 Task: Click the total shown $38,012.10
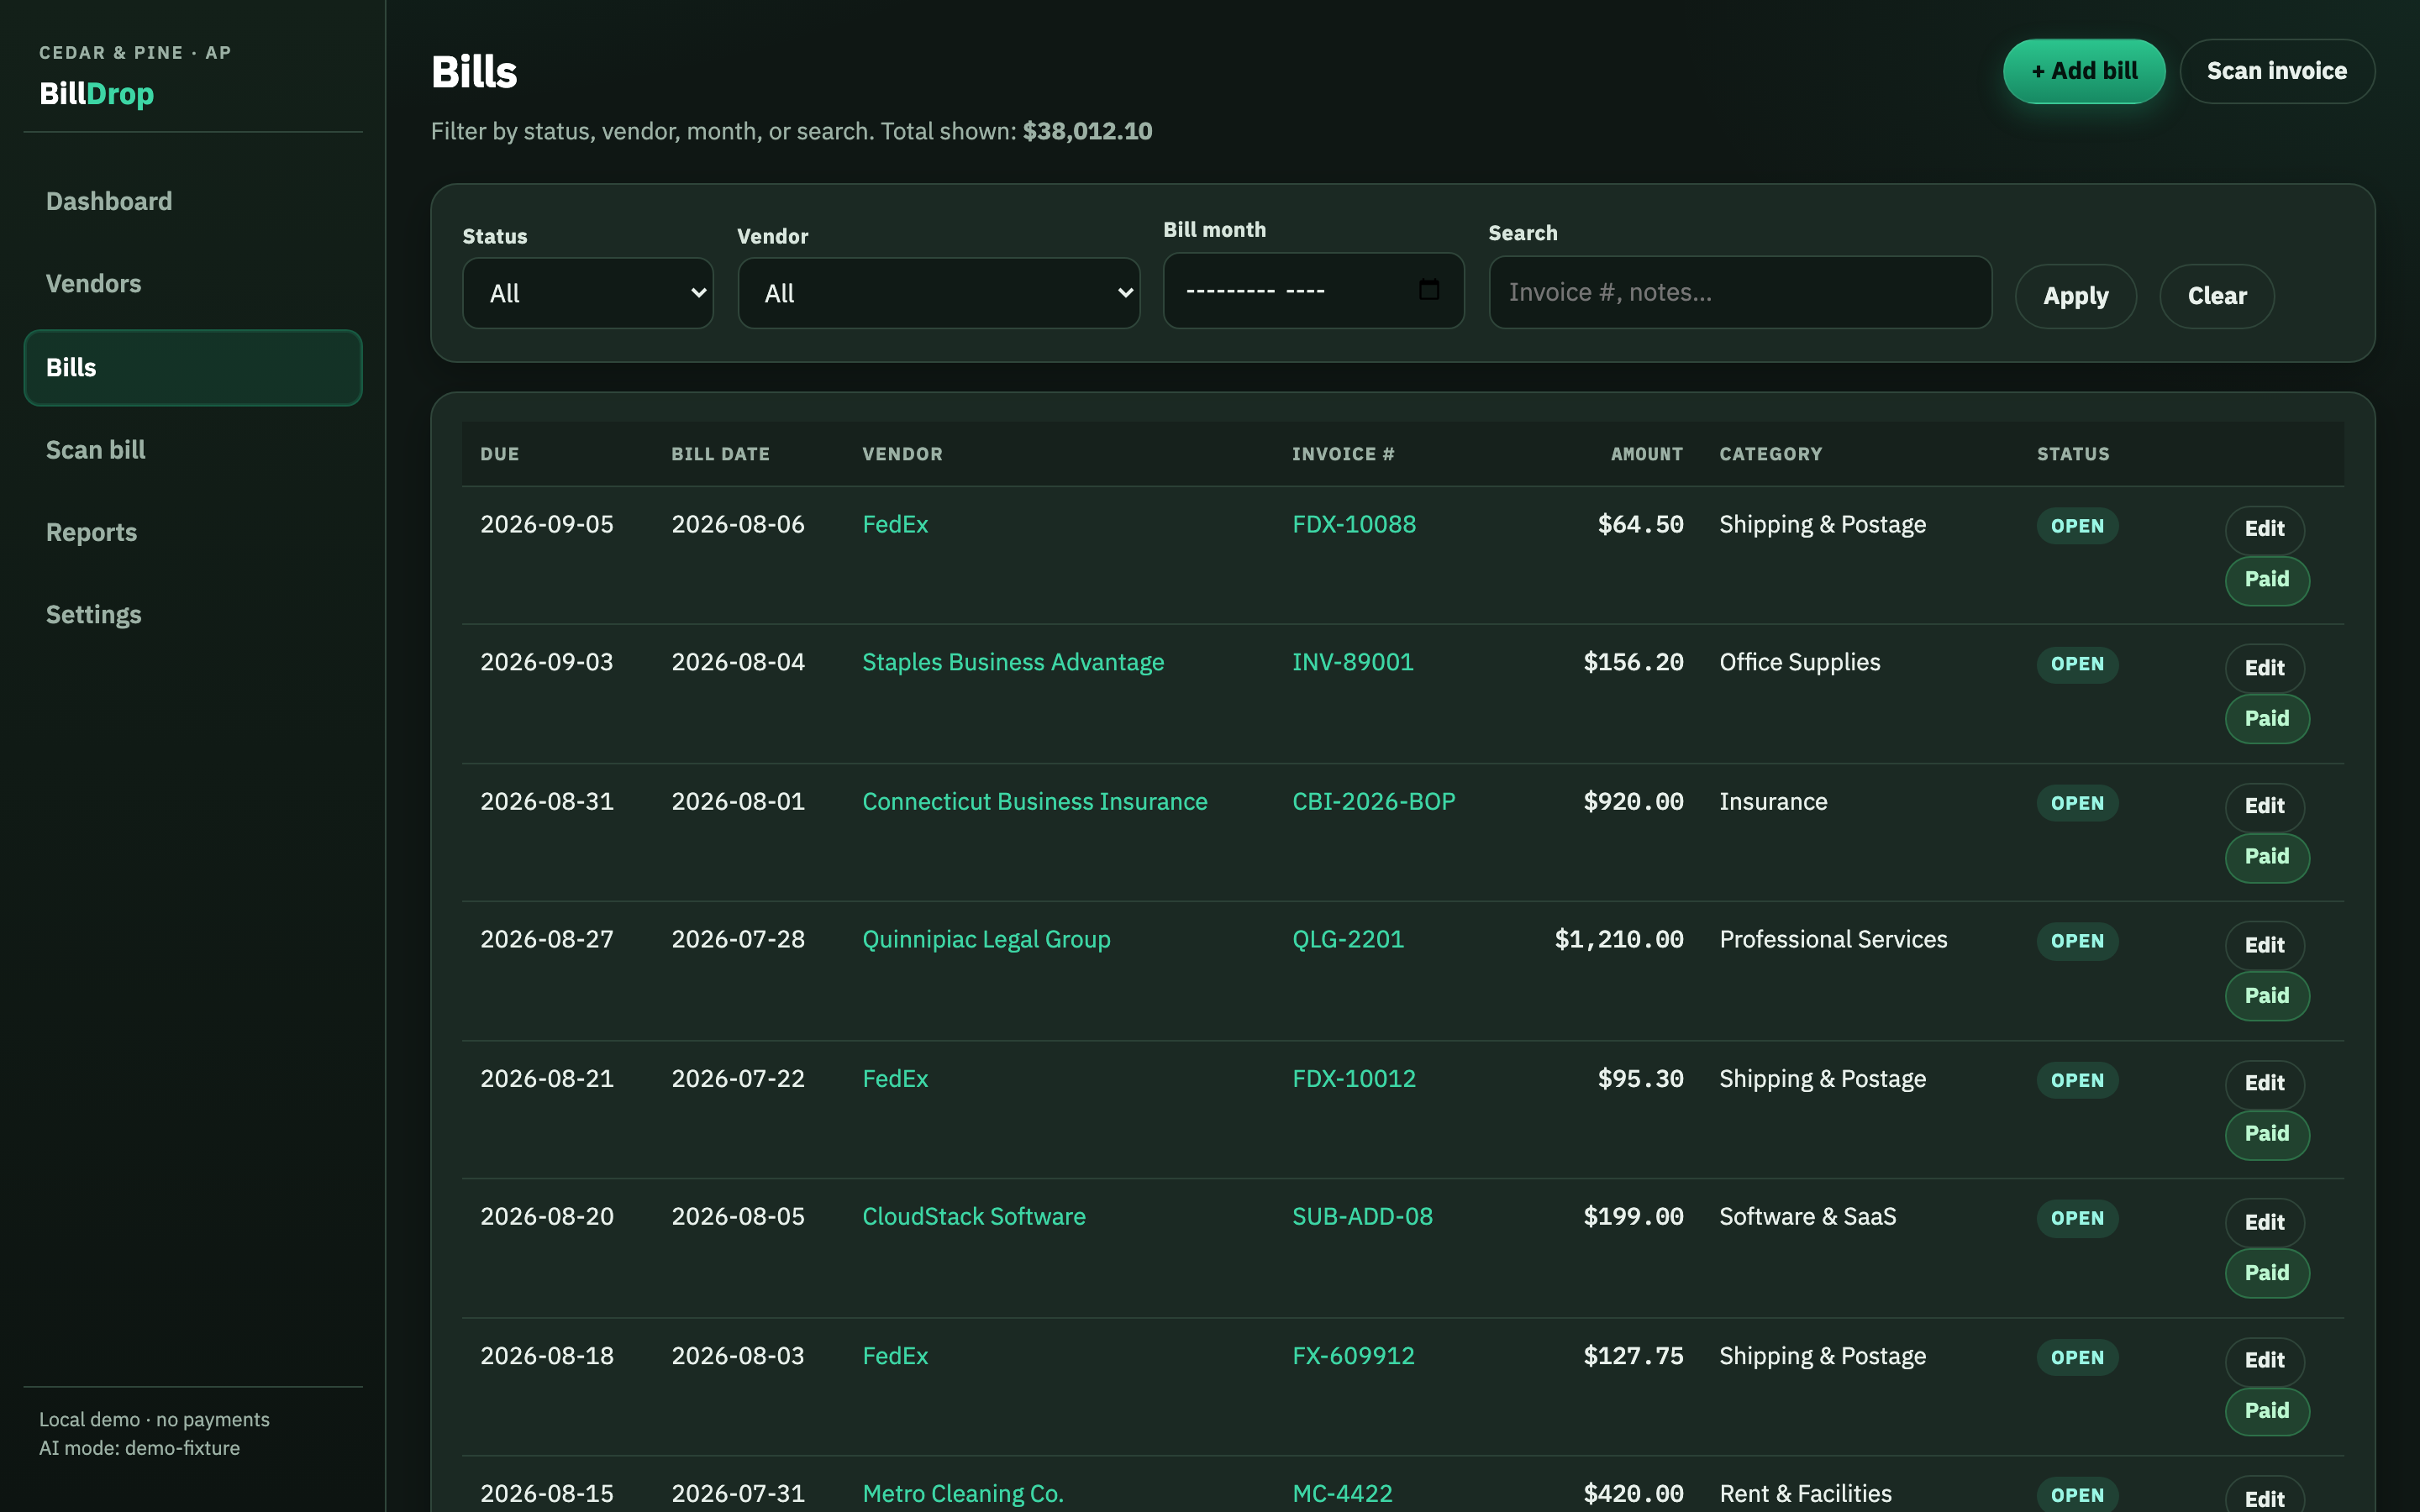1087,131
